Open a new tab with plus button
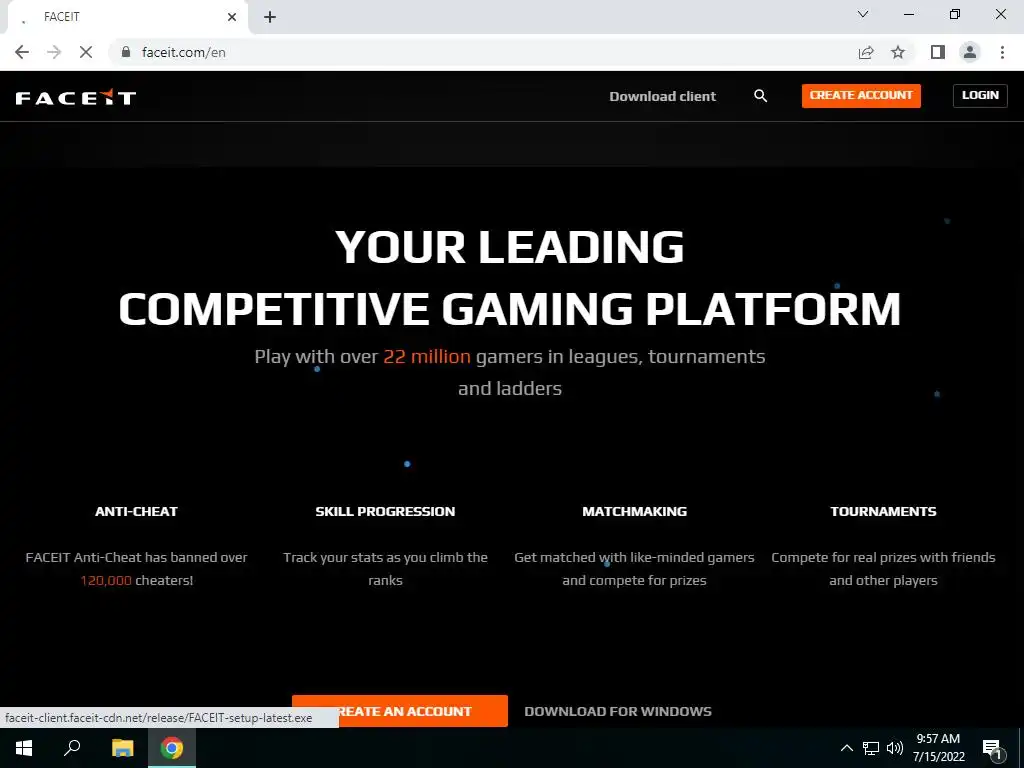Screen dimensions: 1024x768 coord(270,17)
